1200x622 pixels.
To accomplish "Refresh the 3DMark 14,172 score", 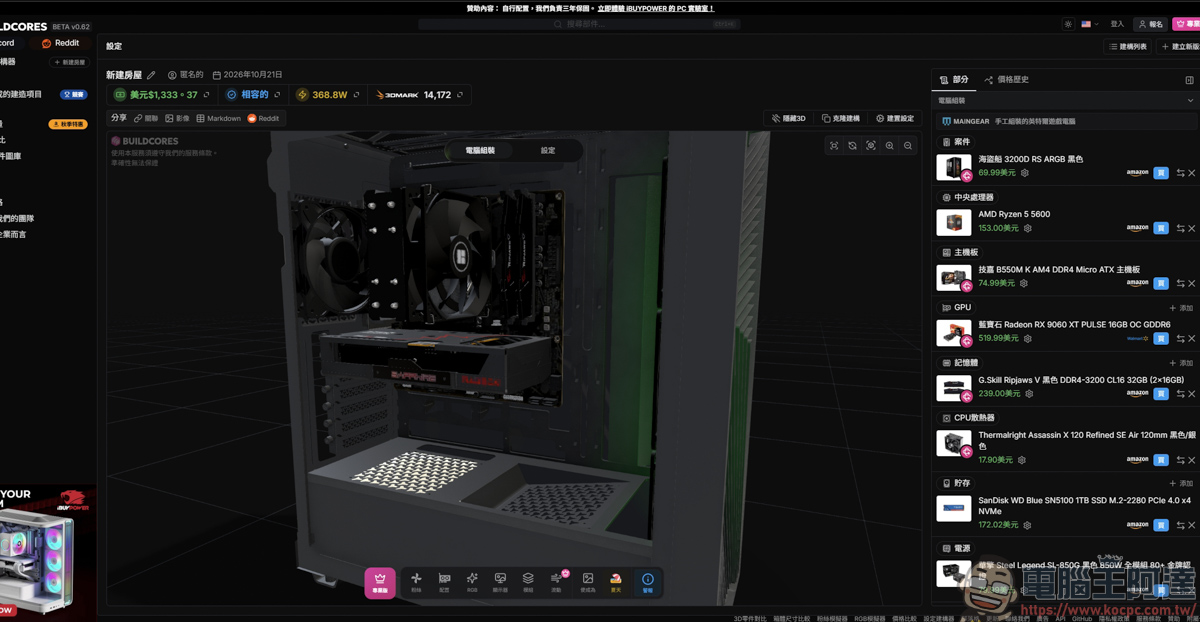I will [461, 95].
